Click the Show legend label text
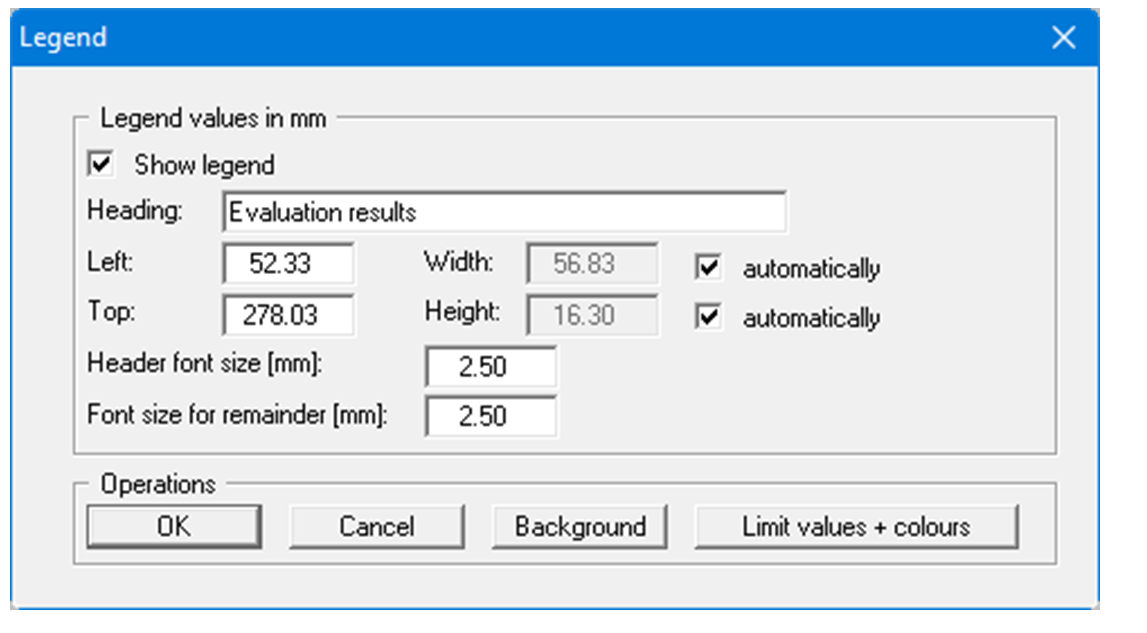 (166, 166)
